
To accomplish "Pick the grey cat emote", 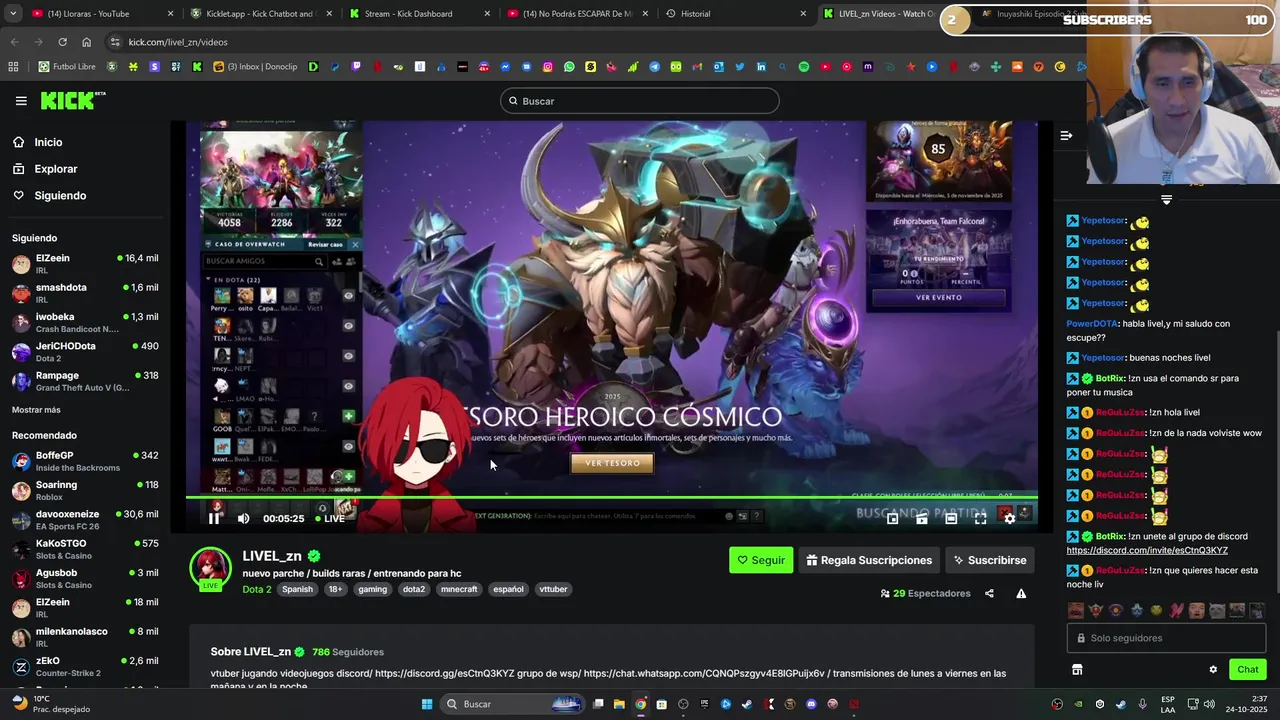I will 1217,610.
